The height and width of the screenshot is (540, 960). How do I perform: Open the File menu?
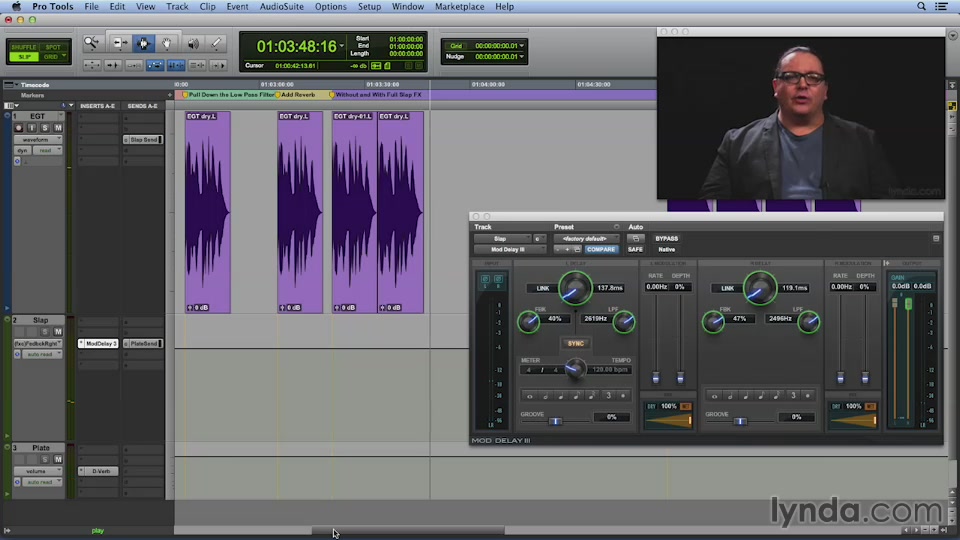click(91, 6)
